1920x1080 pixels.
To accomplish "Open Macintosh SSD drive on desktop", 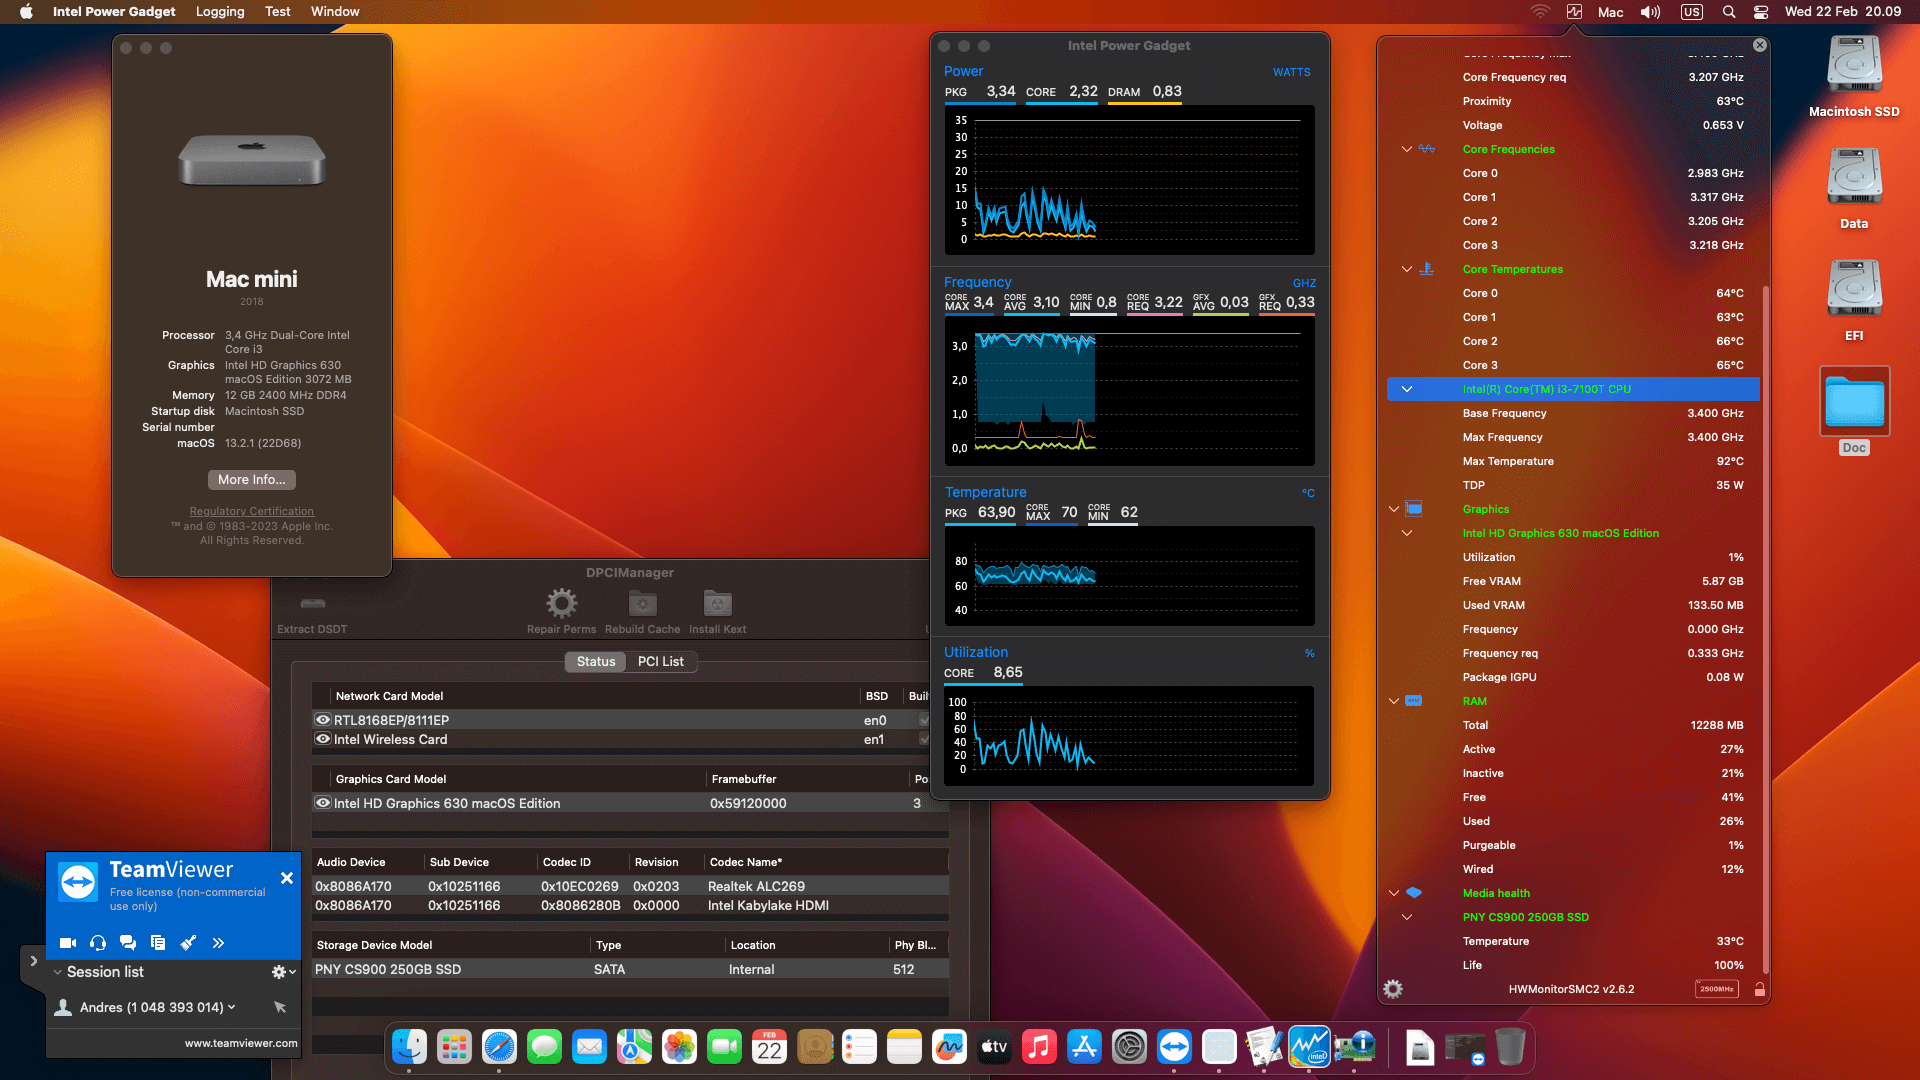I will coord(1854,77).
